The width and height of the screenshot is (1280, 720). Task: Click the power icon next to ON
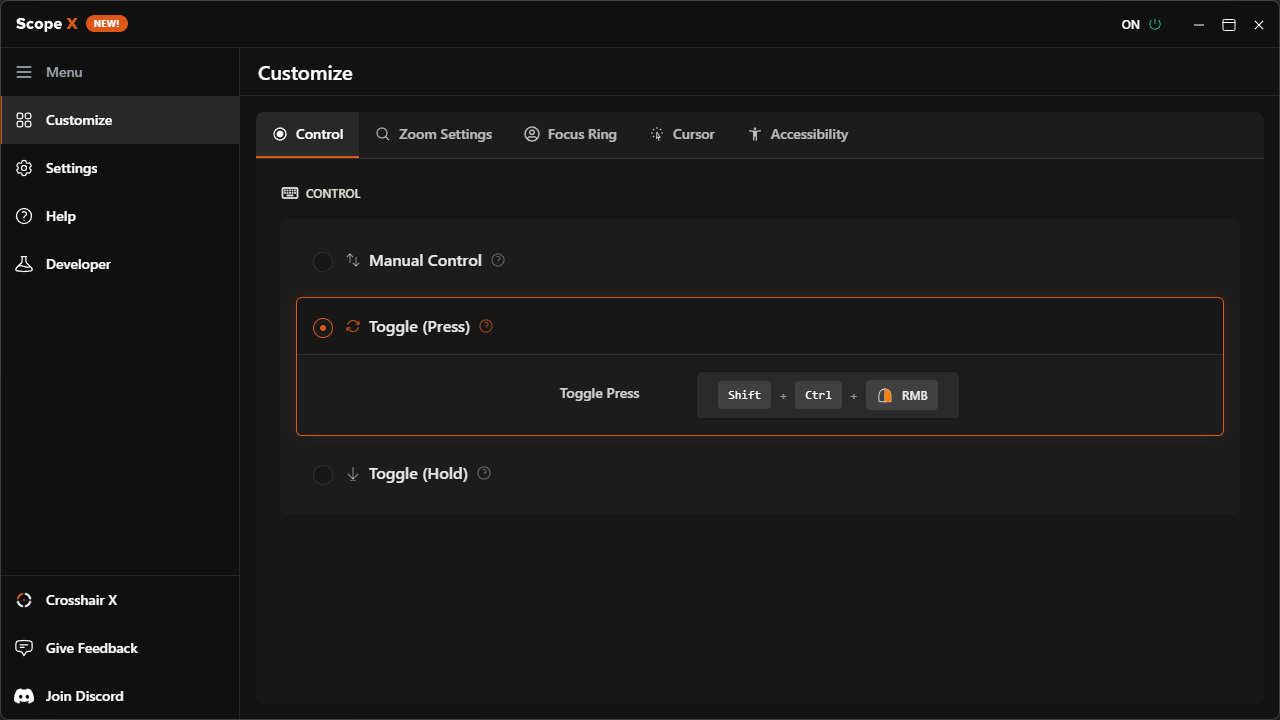1155,24
